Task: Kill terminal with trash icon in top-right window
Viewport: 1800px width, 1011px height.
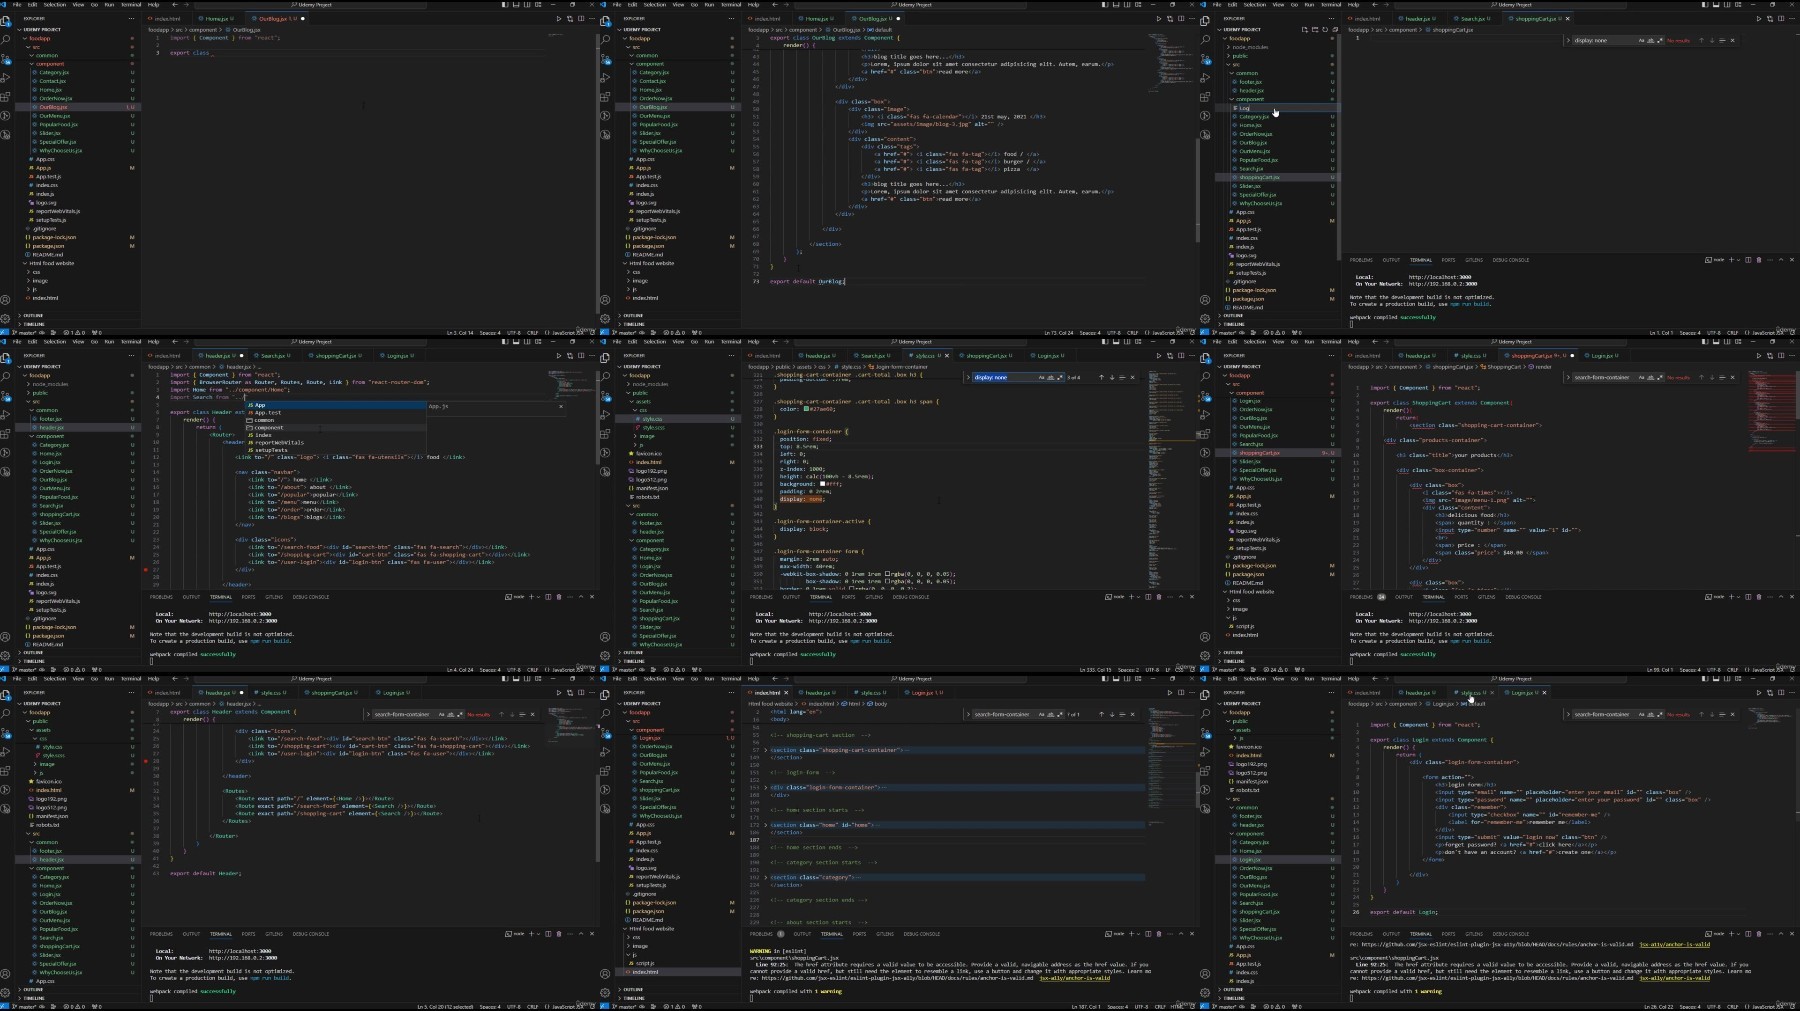Action: click(1759, 260)
